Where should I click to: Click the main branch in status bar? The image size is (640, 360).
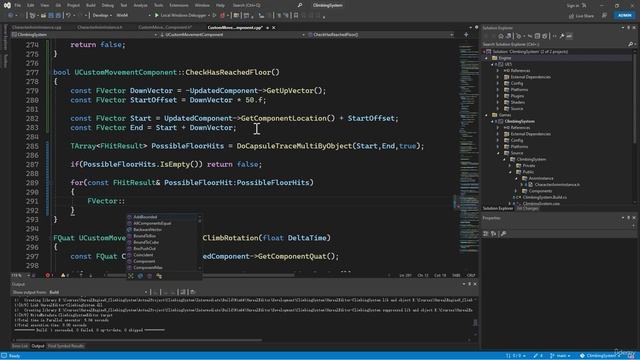pos(560,356)
